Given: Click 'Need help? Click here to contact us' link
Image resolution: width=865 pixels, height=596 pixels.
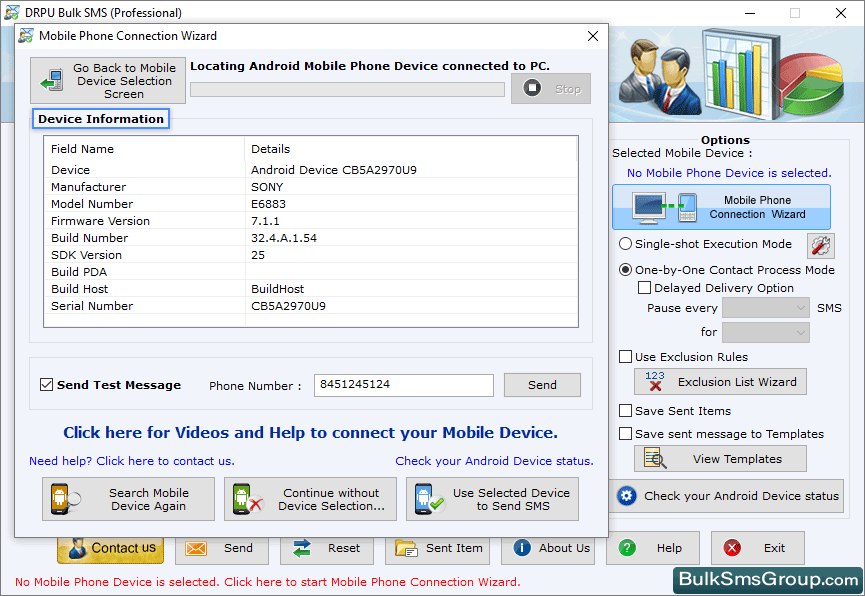Looking at the screenshot, I should pyautogui.click(x=132, y=461).
